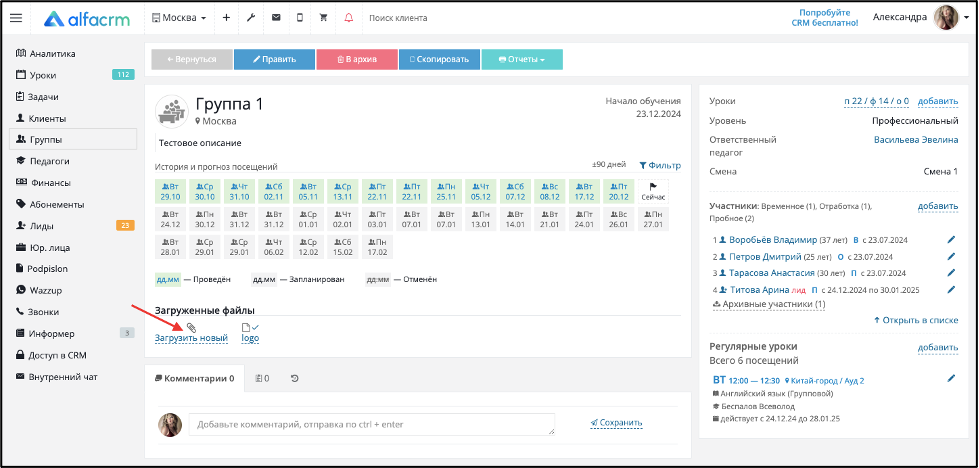This screenshot has height=468, width=979.
Task: Switch to the history clock tab
Action: 295,378
